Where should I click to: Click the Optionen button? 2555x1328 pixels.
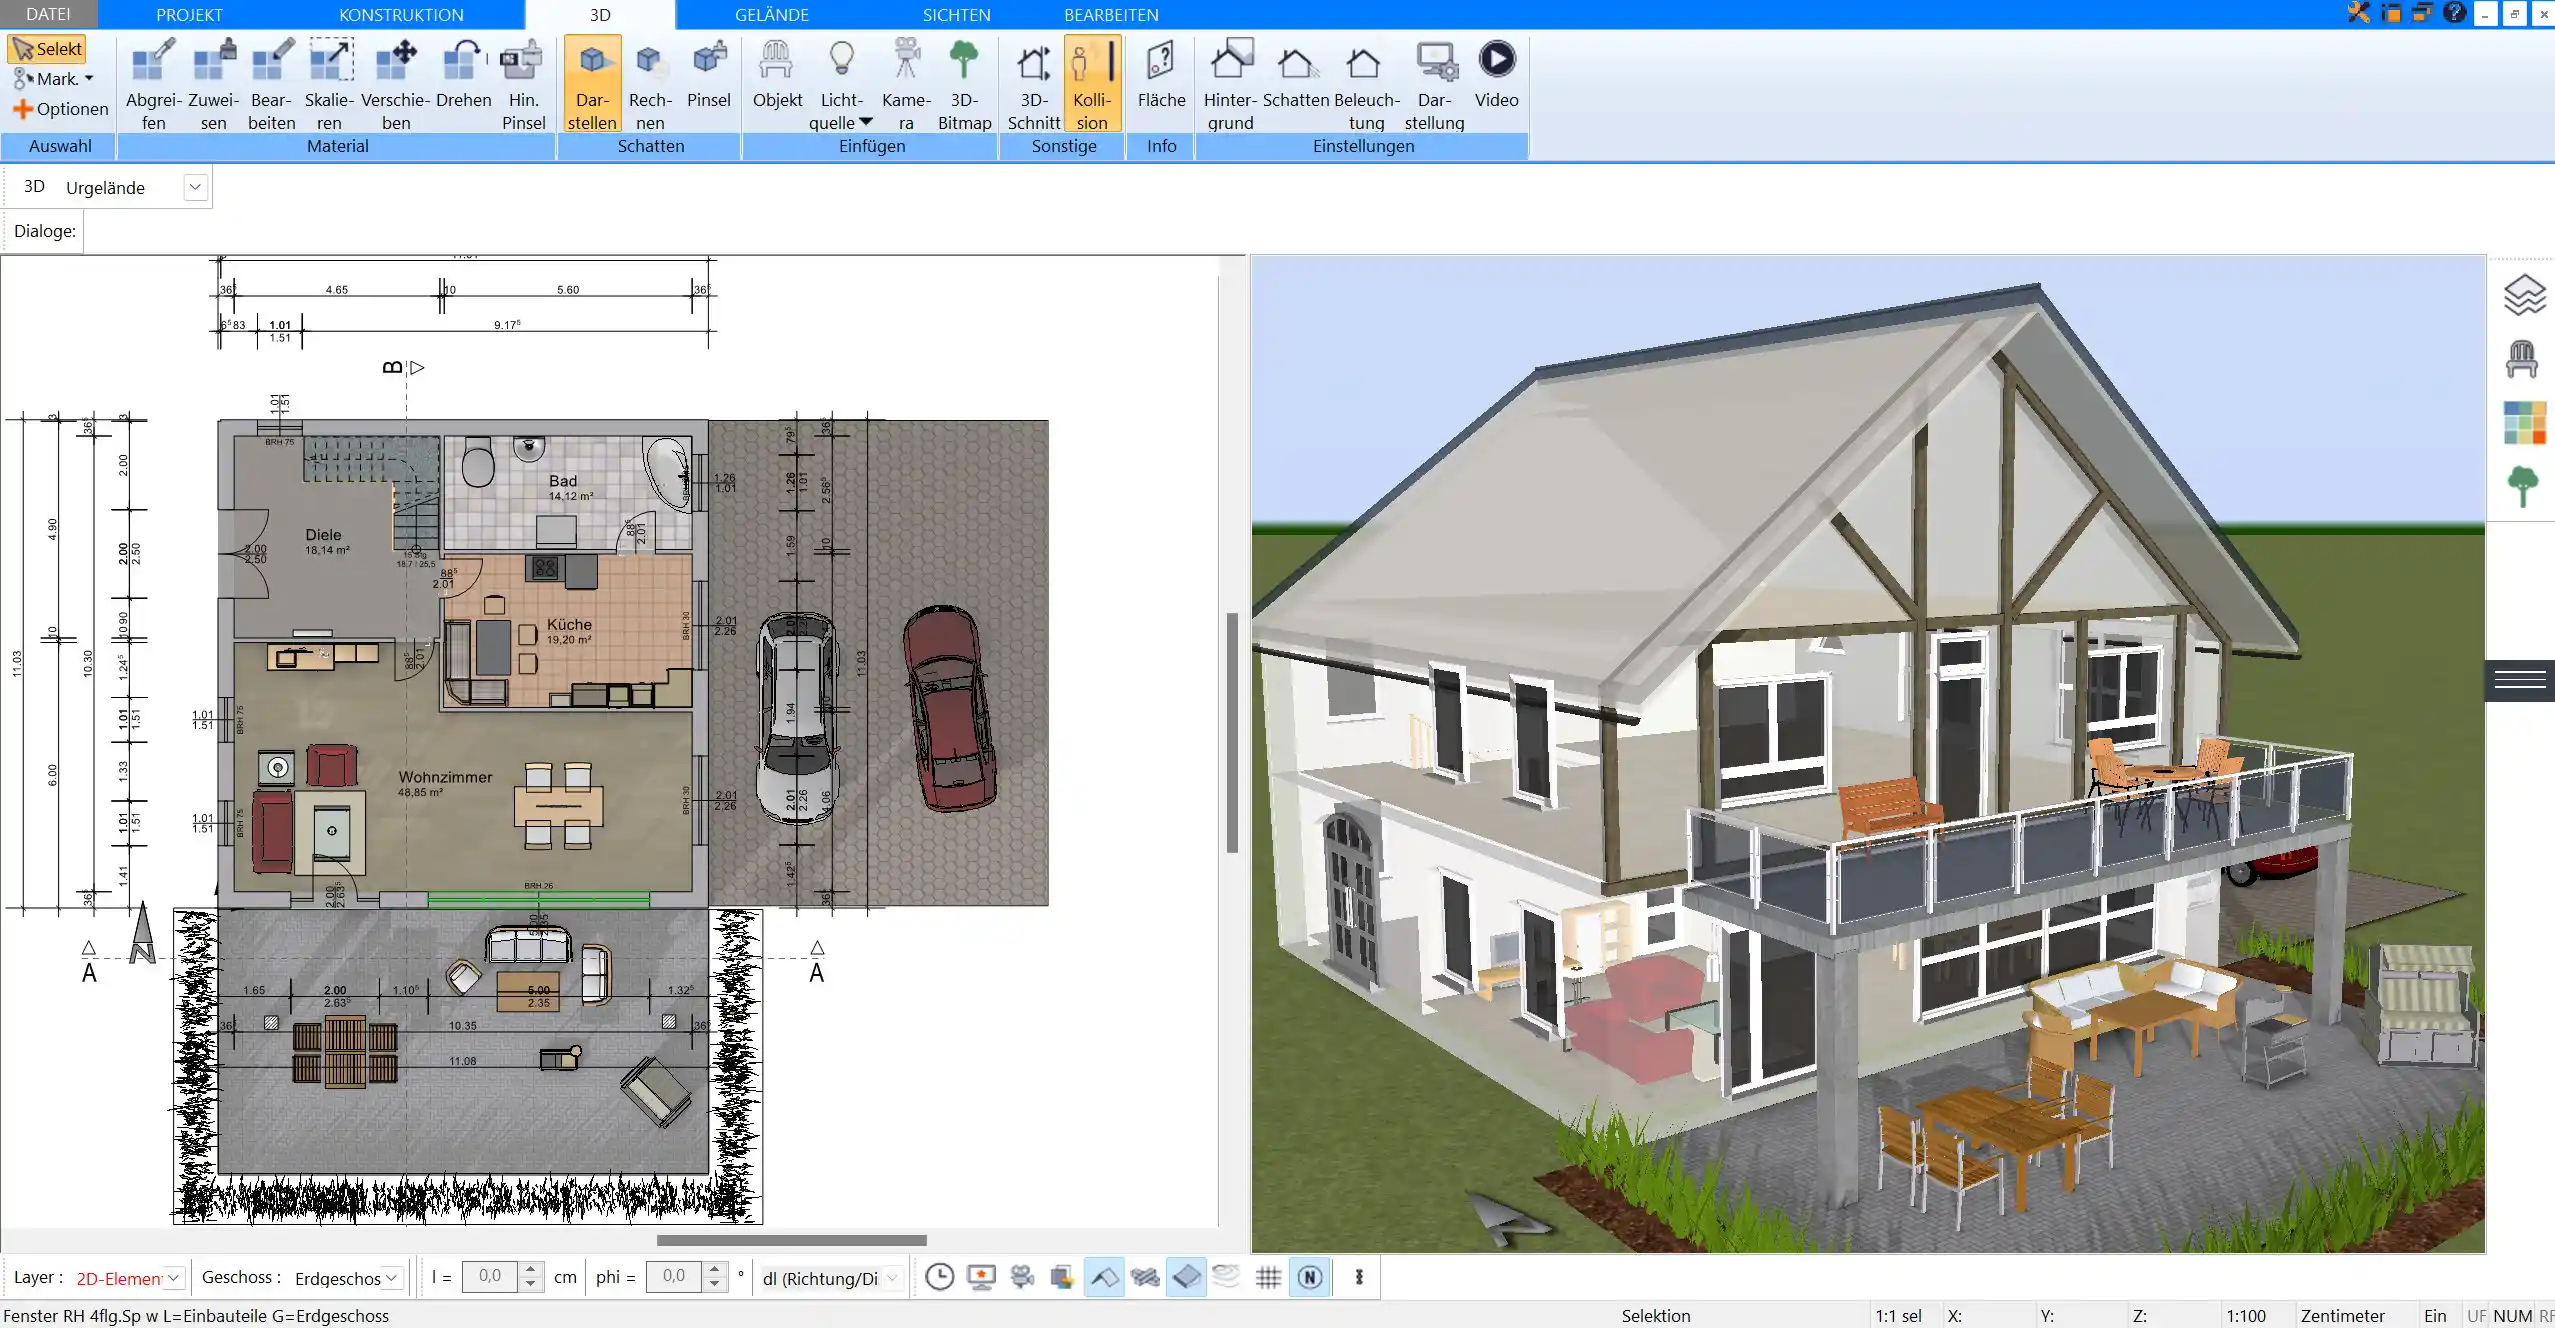[x=60, y=109]
